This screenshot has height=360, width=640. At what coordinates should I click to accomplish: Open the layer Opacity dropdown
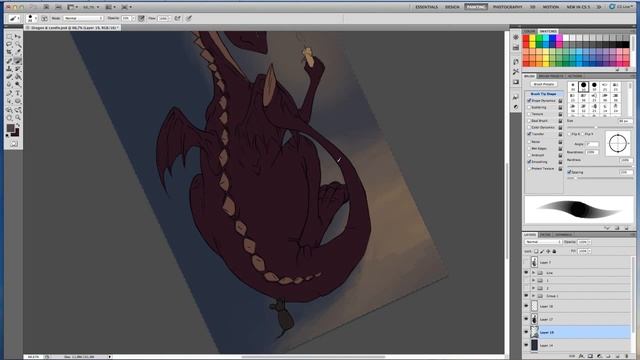coord(589,242)
